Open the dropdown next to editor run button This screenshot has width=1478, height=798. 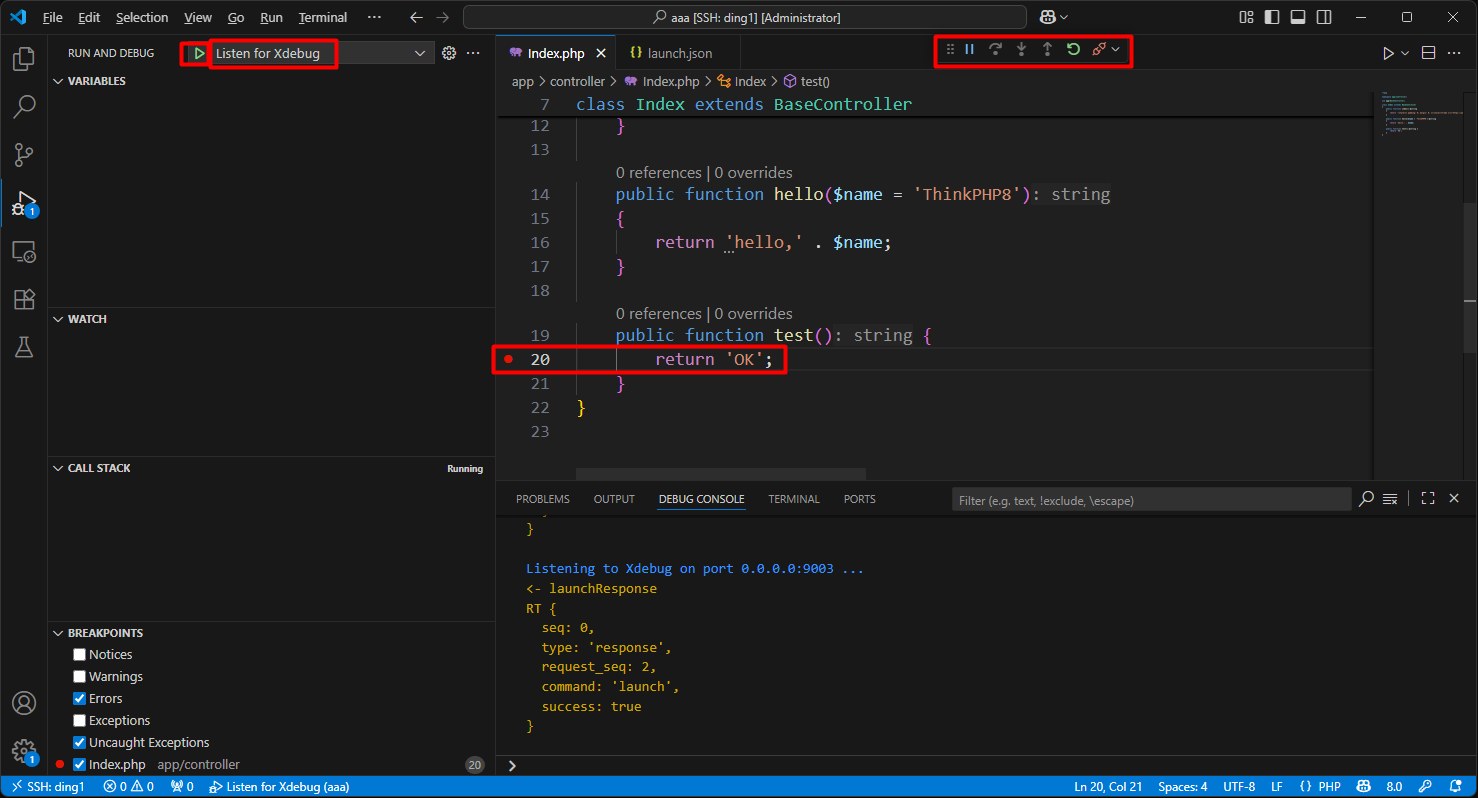coord(1405,53)
